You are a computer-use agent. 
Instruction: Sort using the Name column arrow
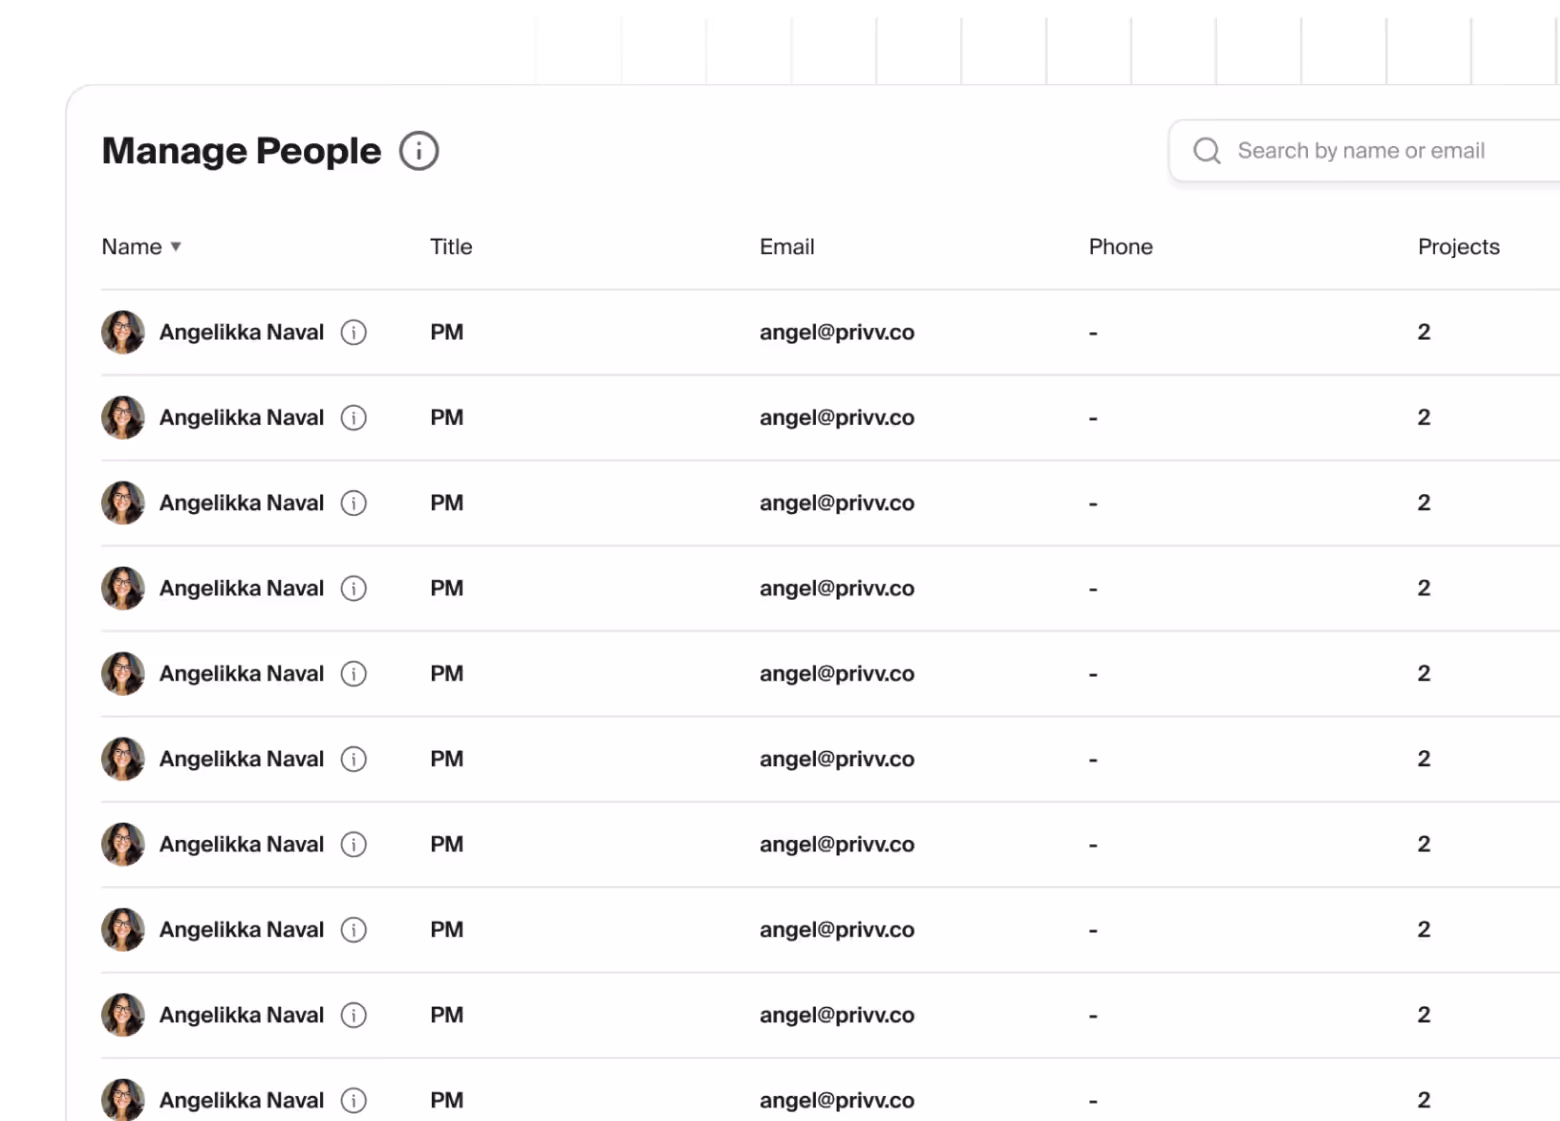(x=176, y=247)
